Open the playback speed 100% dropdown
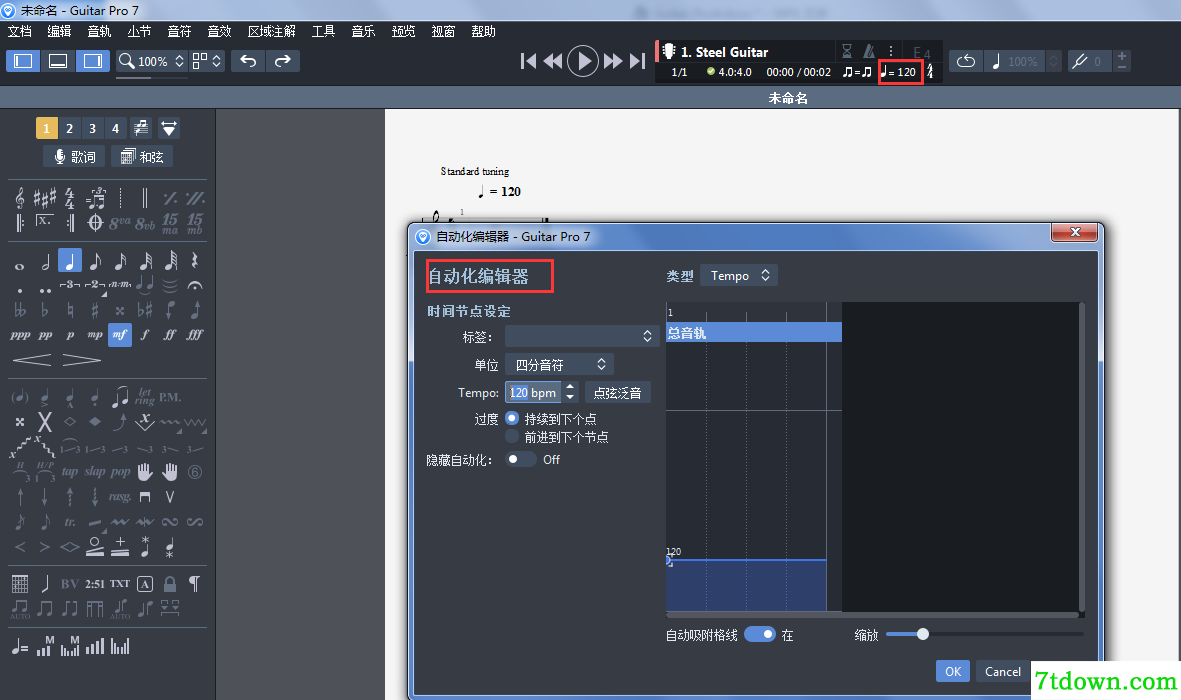The image size is (1181, 700). [x=1023, y=61]
